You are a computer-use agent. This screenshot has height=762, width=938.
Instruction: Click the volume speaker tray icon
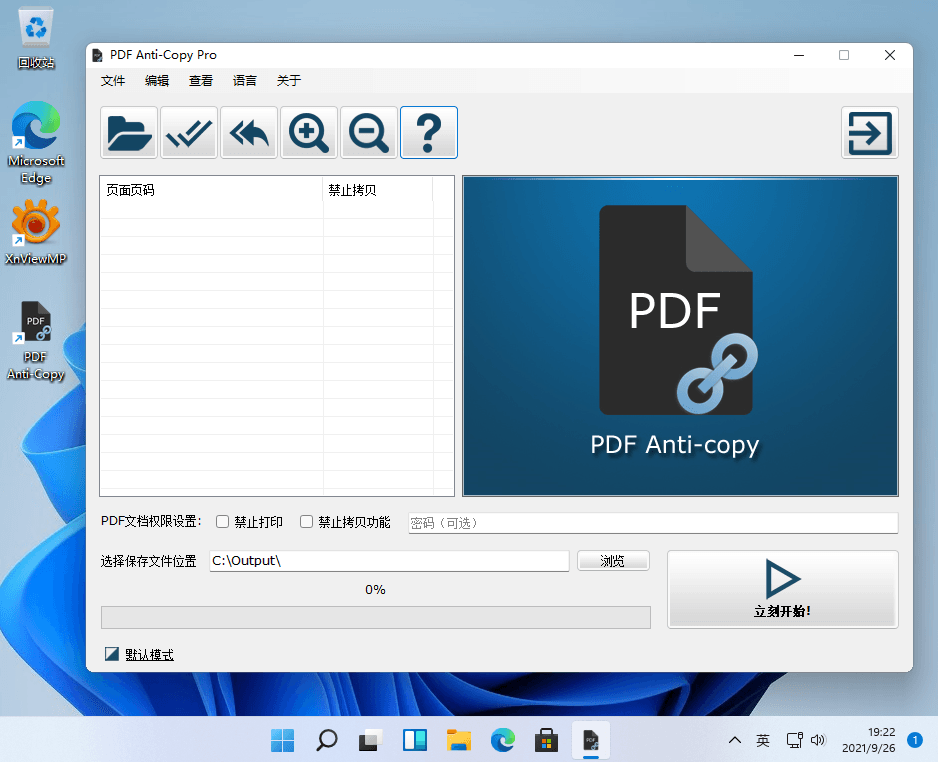click(x=818, y=740)
